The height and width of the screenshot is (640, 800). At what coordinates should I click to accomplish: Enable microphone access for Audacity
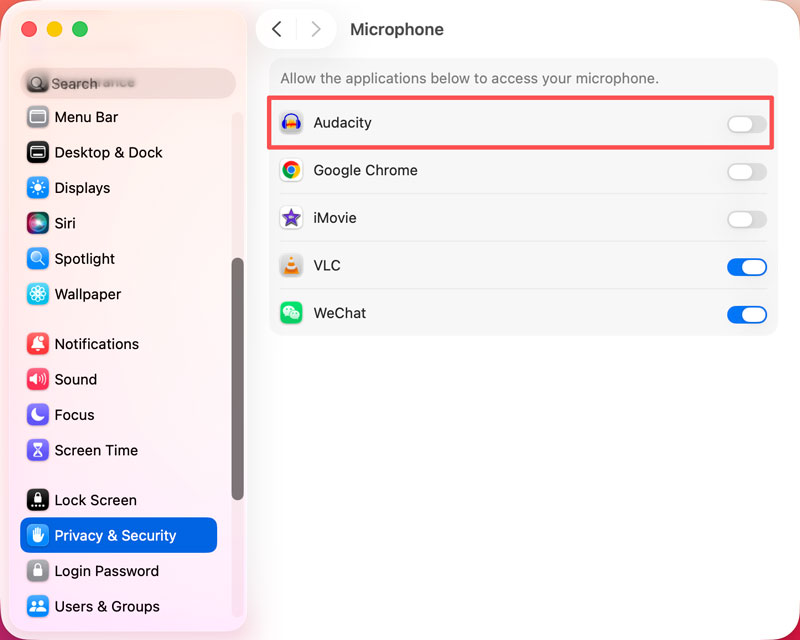[746, 123]
